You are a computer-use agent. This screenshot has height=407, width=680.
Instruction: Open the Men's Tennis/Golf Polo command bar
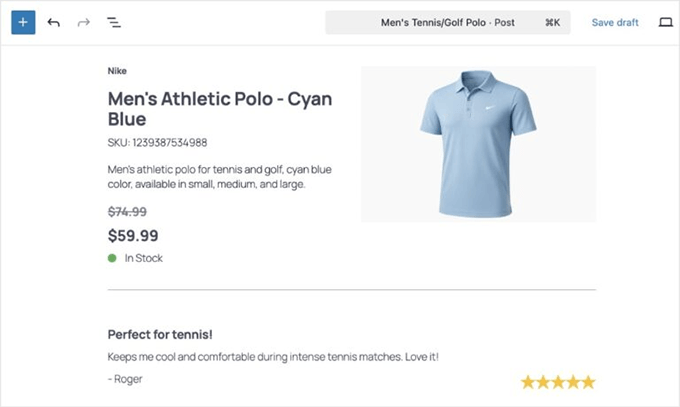tap(447, 22)
